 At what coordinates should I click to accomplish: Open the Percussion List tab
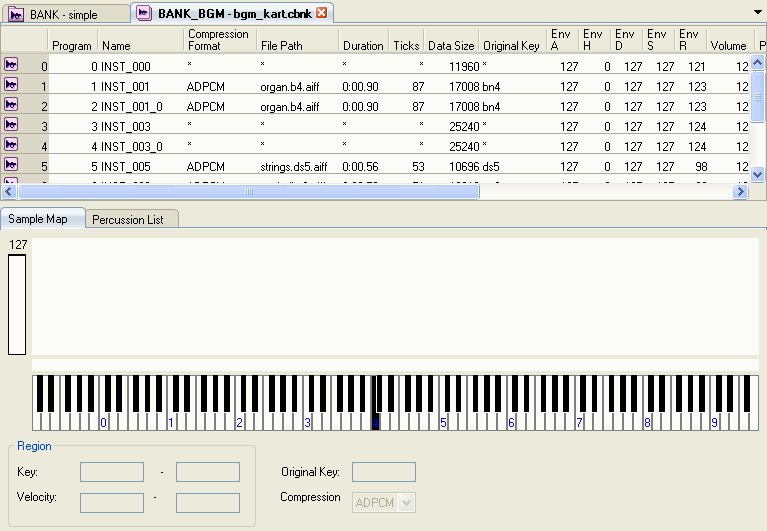point(127,219)
